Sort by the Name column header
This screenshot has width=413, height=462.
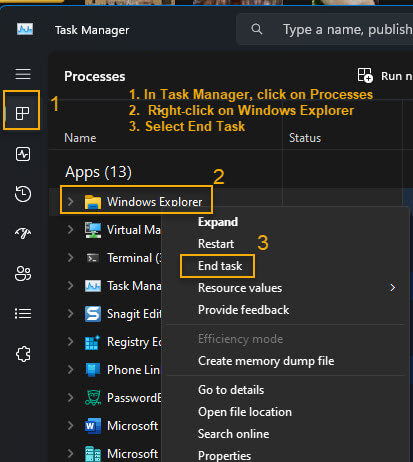[x=80, y=138]
